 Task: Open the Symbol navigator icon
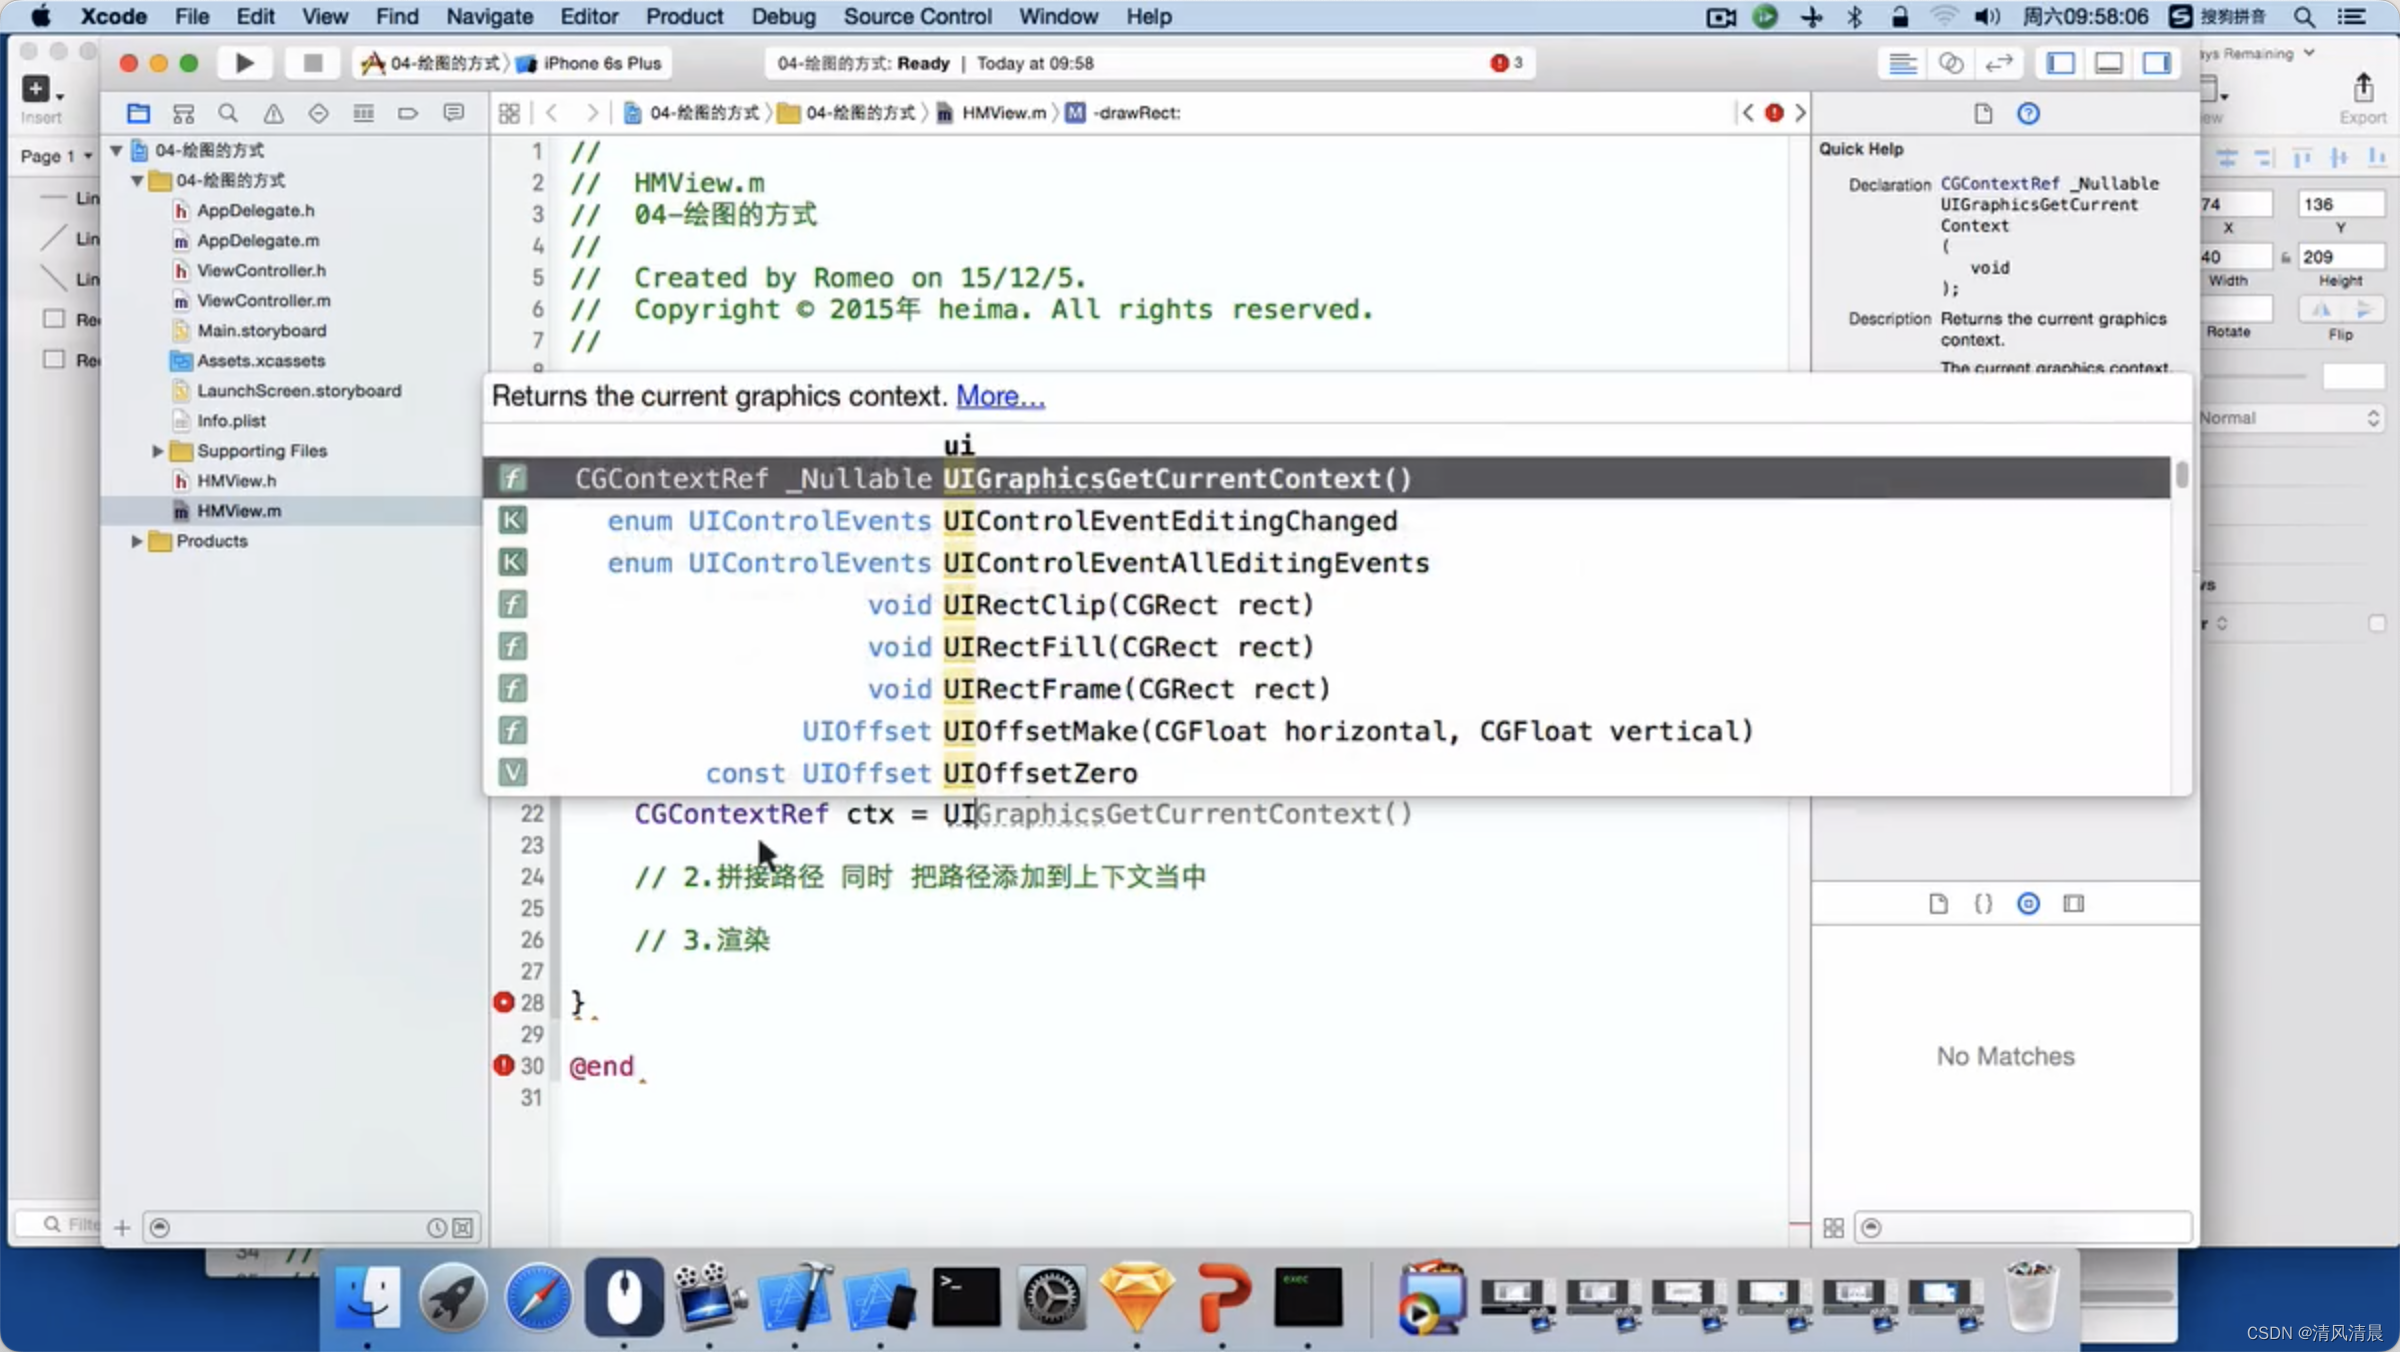(183, 113)
